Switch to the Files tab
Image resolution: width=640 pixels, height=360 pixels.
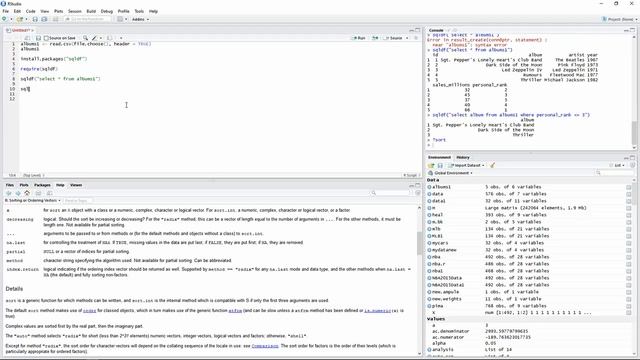9,185
